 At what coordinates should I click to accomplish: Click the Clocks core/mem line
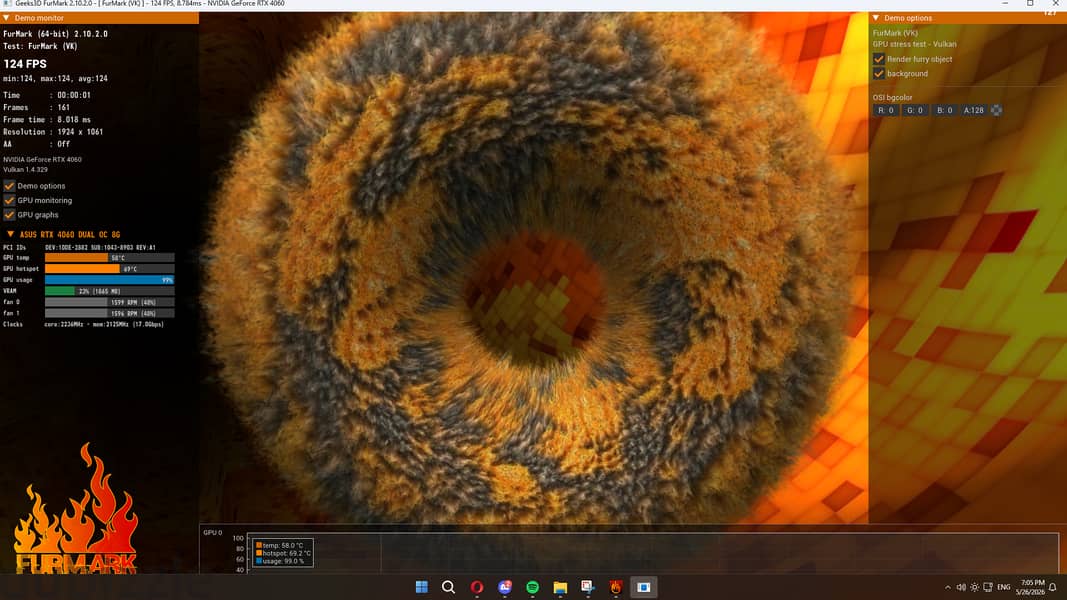pyautogui.click(x=83, y=324)
